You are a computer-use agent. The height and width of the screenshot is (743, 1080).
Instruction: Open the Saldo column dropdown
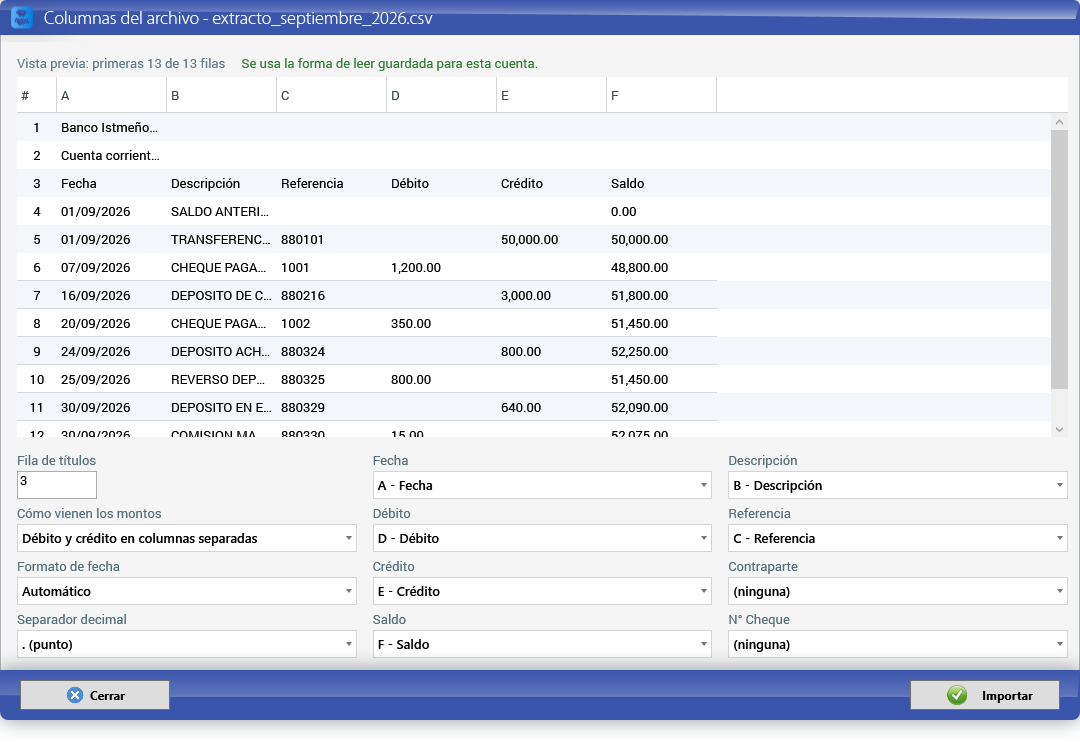[x=542, y=645]
